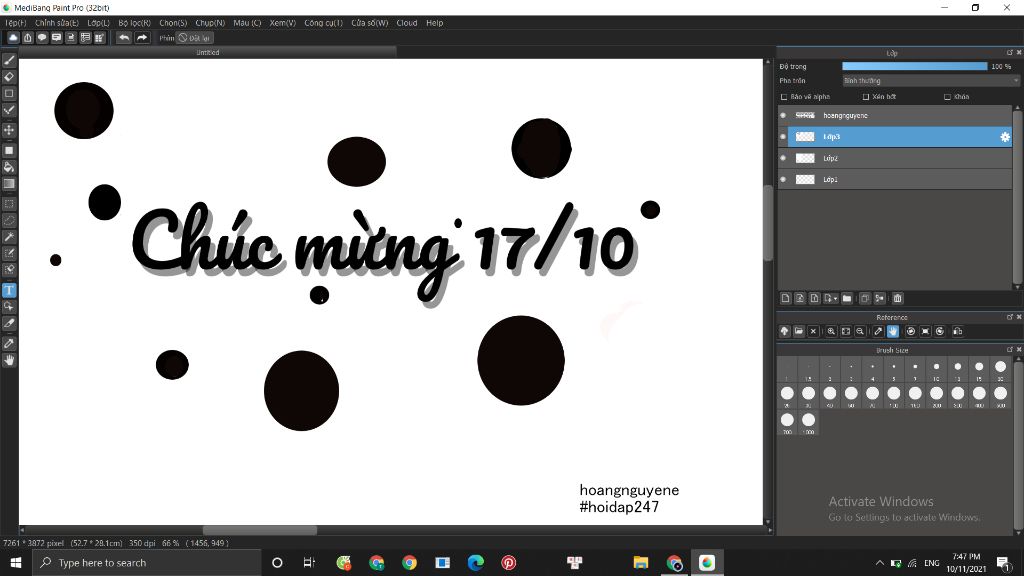Select eyedropper in Reference panel
1024x576 pixels.
pyautogui.click(x=878, y=331)
